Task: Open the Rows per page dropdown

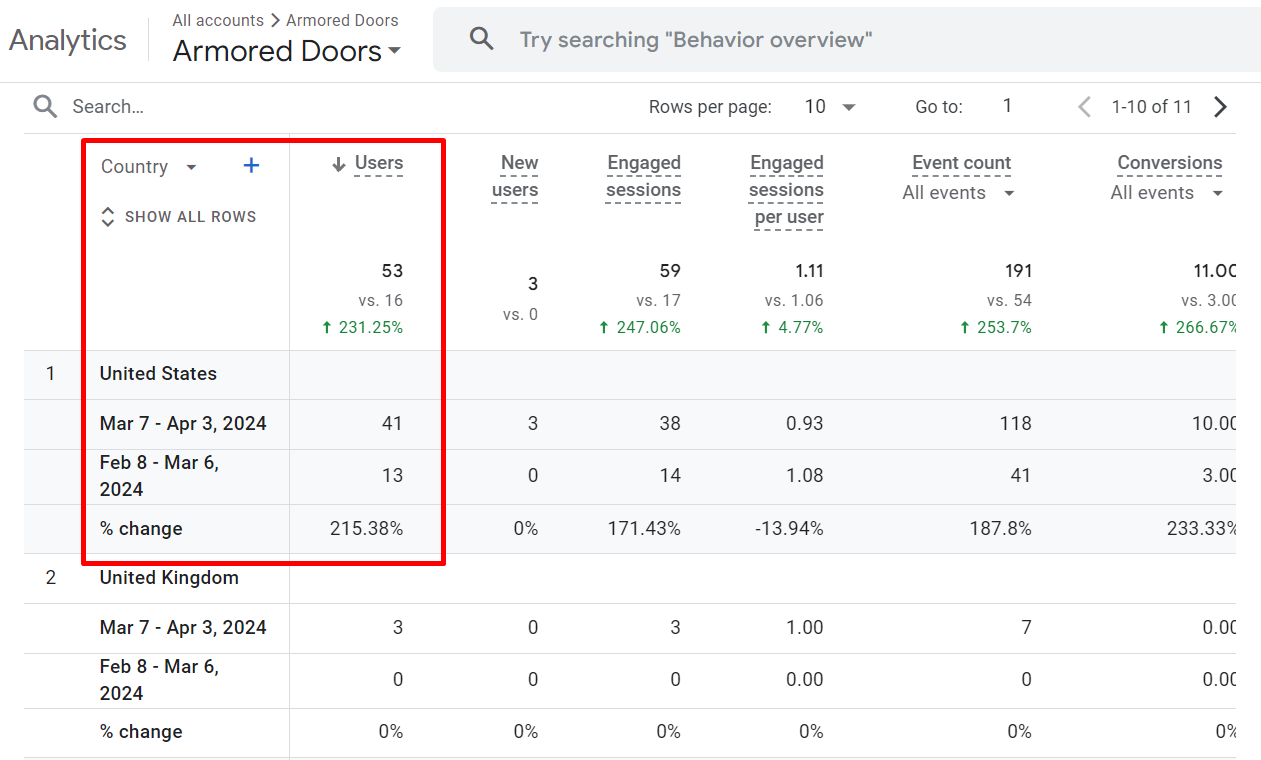Action: click(x=830, y=106)
